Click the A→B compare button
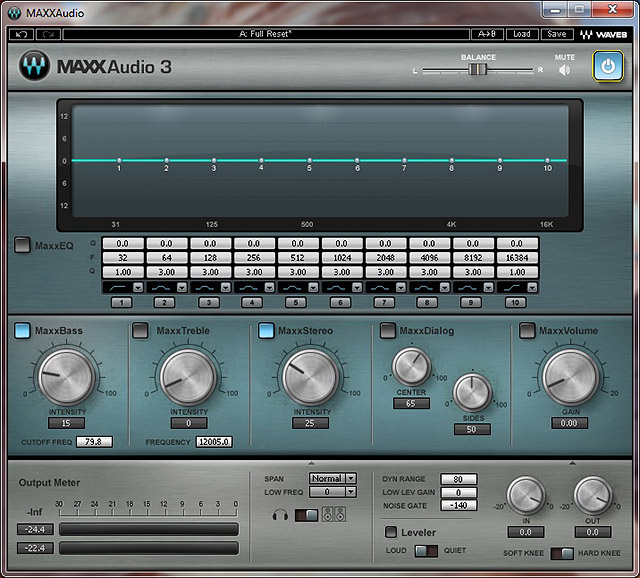 [x=487, y=34]
